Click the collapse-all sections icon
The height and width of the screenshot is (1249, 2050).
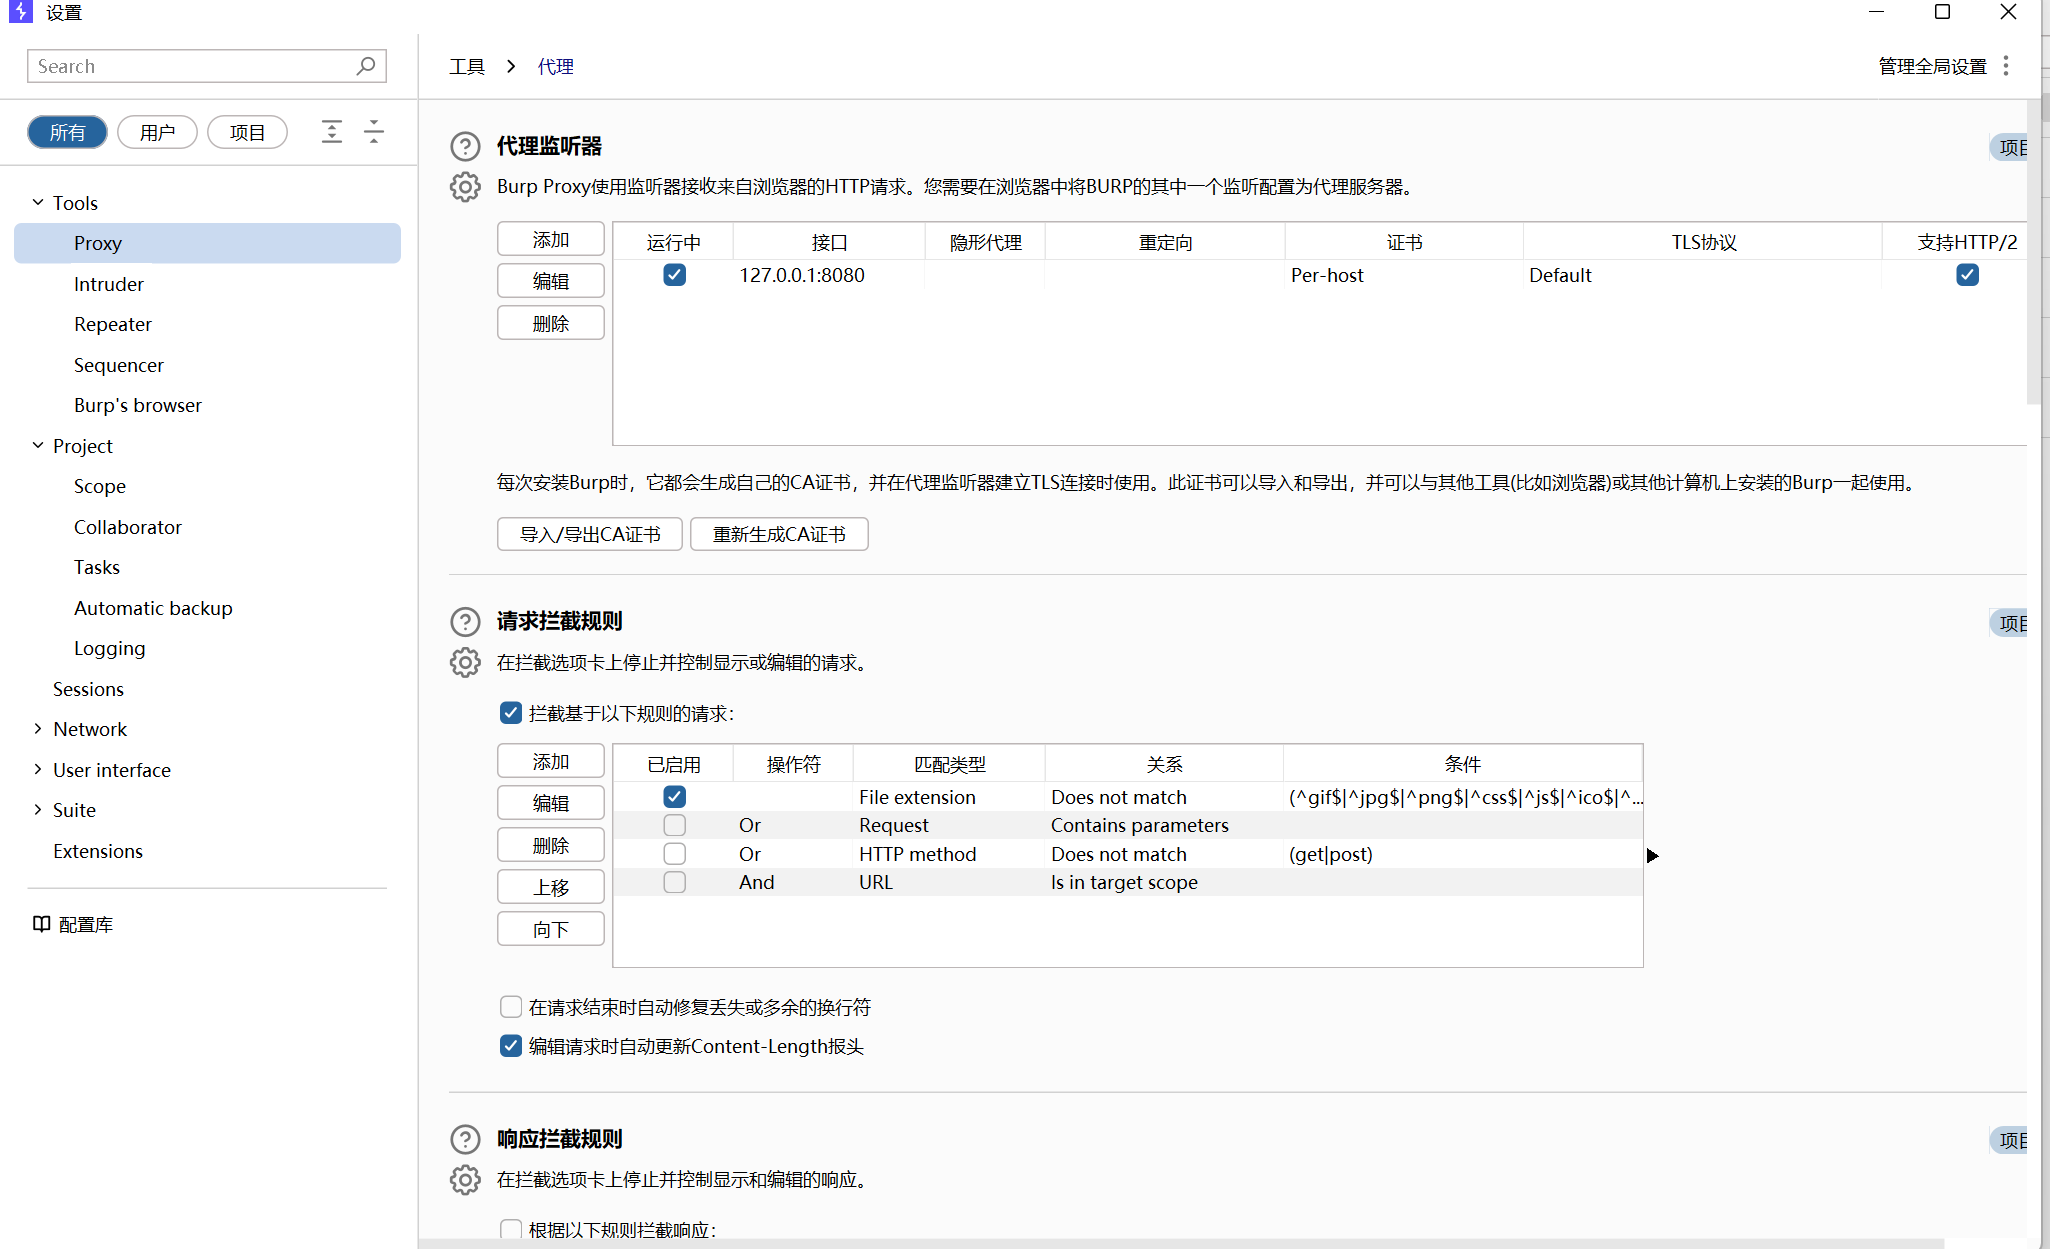point(374,132)
